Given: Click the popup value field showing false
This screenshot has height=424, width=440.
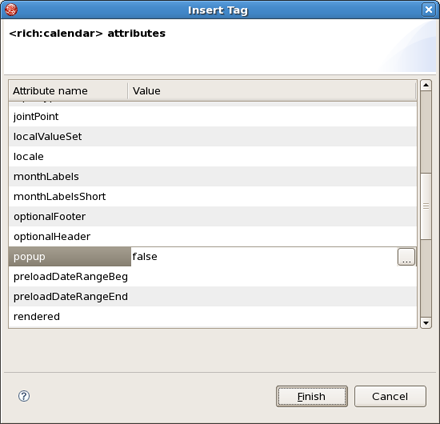Looking at the screenshot, I should click(x=264, y=257).
